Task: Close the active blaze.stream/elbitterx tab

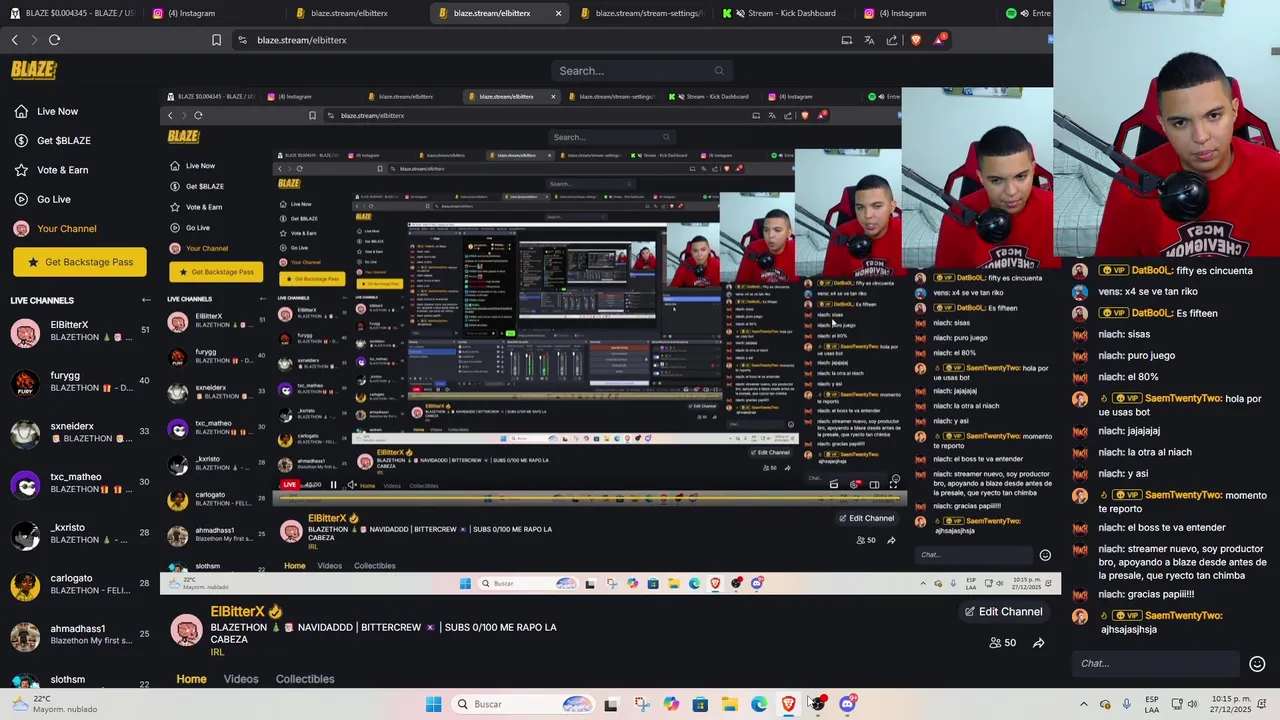Action: pos(558,13)
